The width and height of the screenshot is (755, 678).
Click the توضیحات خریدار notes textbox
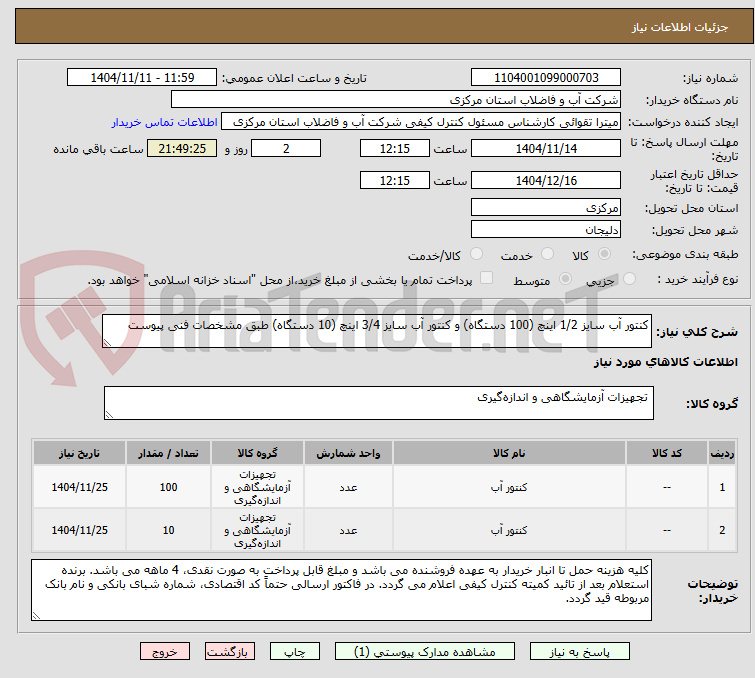[341, 590]
